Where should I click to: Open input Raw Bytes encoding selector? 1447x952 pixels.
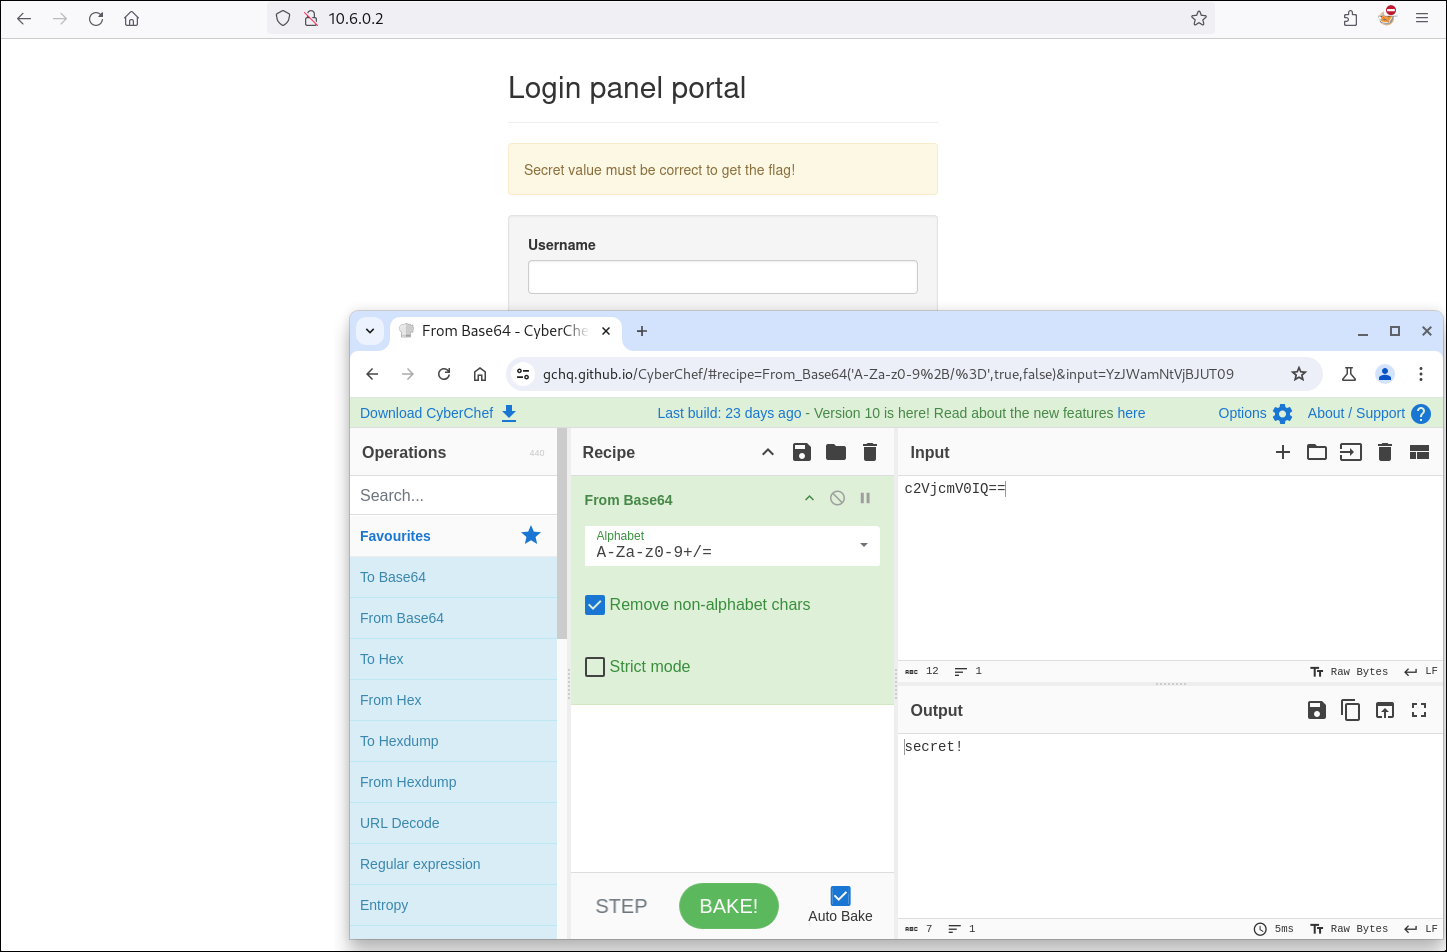pyautogui.click(x=1349, y=672)
